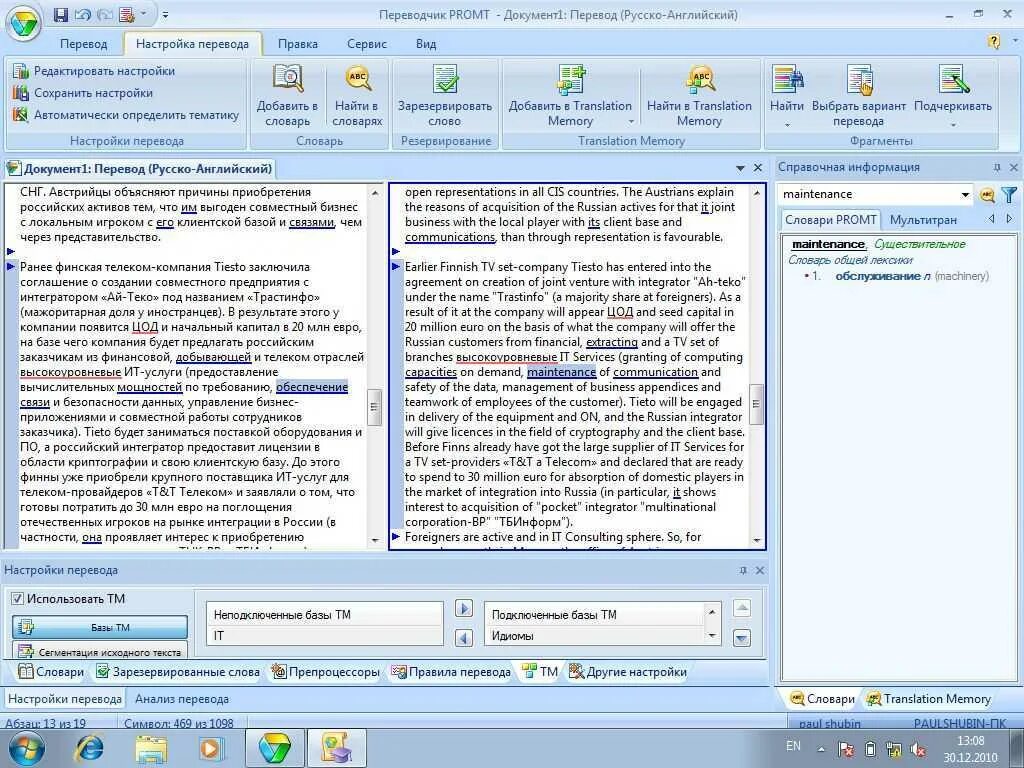Click the Базы ТМ button

[100, 628]
